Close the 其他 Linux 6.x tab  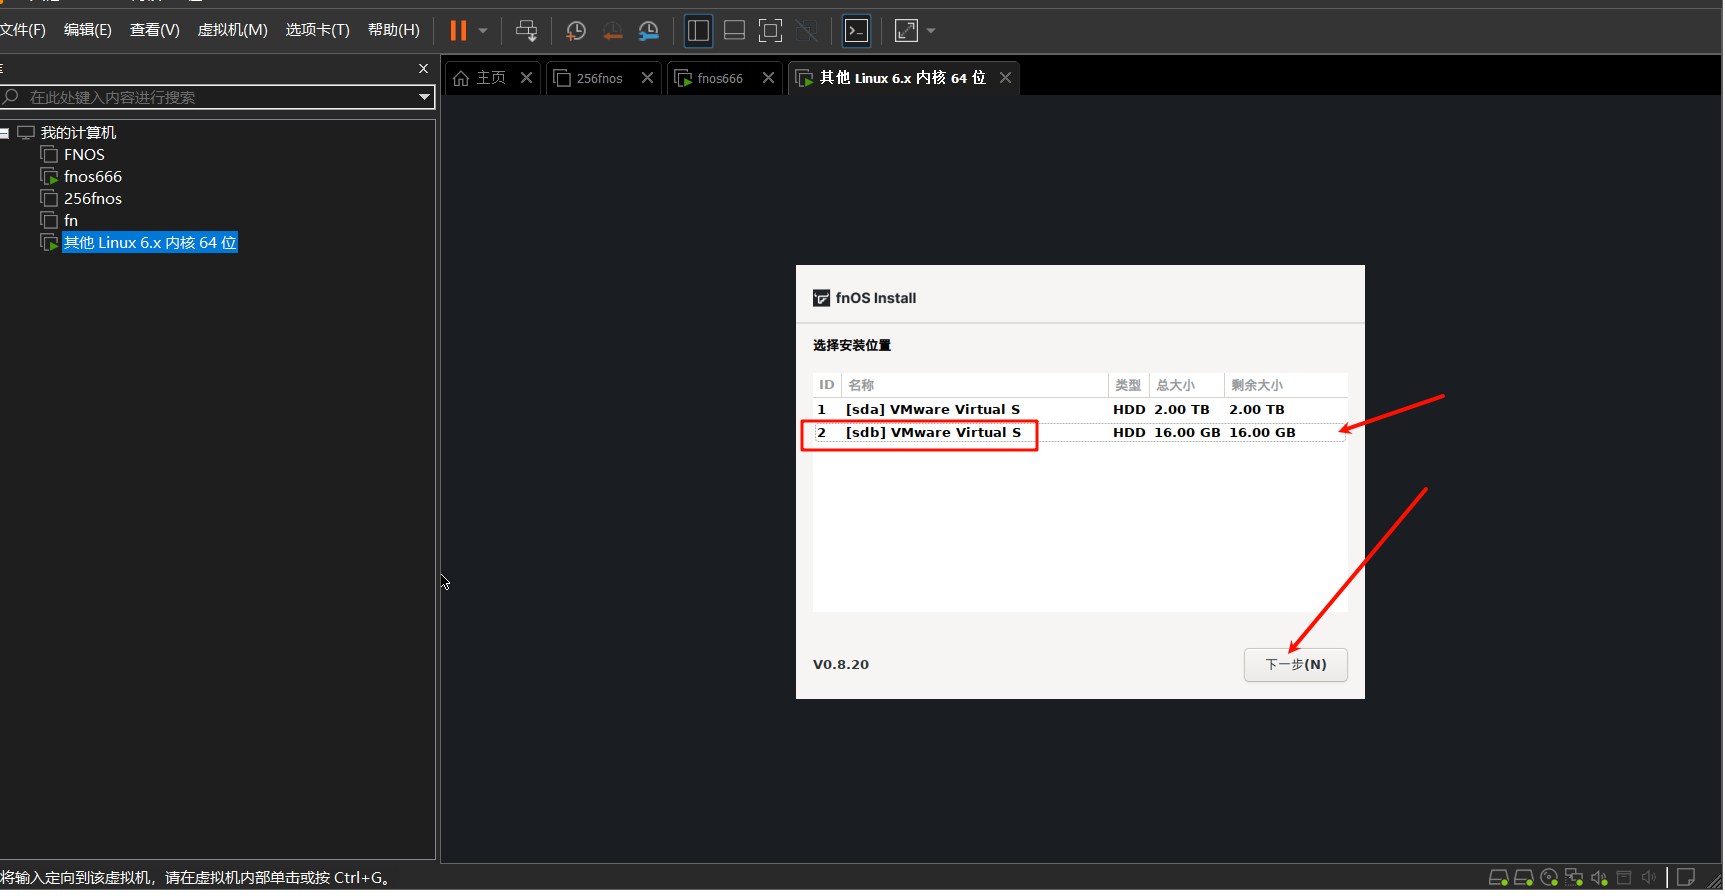click(x=1005, y=78)
